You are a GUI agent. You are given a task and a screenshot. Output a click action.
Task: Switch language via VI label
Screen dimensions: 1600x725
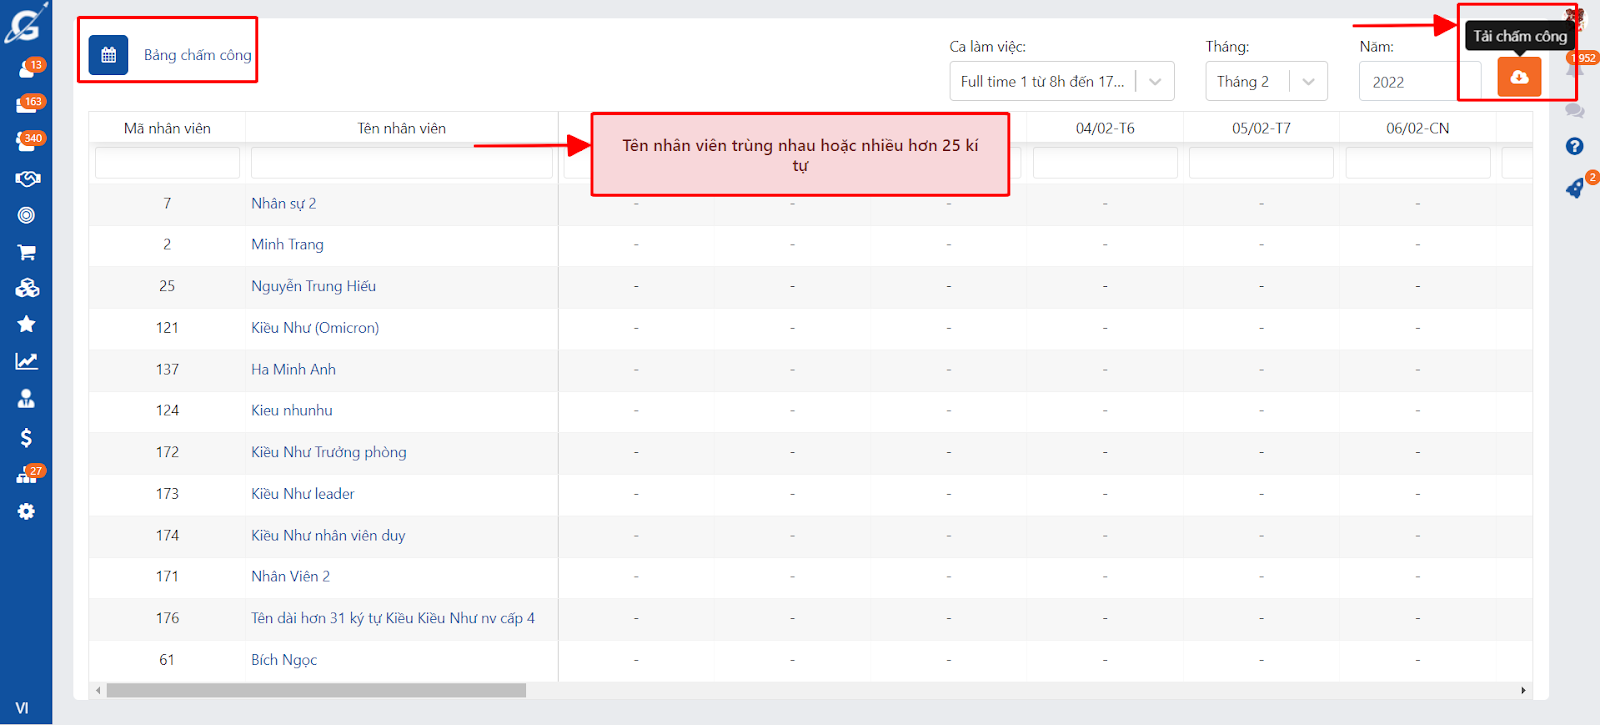pos(22,708)
